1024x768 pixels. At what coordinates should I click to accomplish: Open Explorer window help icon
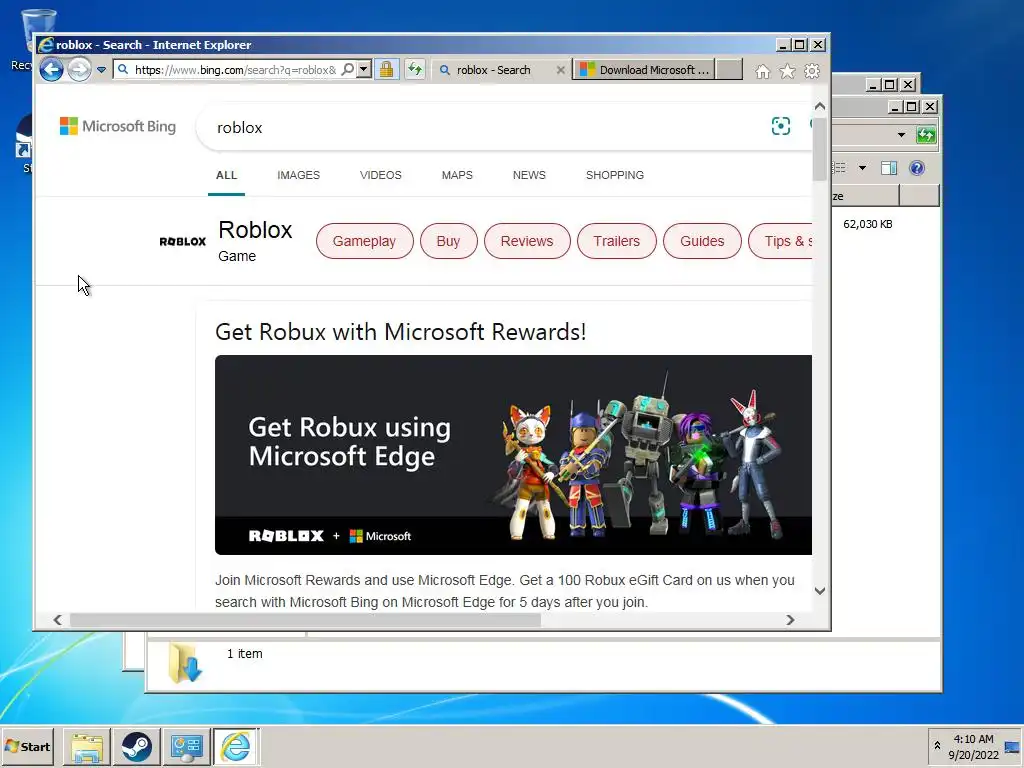917,168
